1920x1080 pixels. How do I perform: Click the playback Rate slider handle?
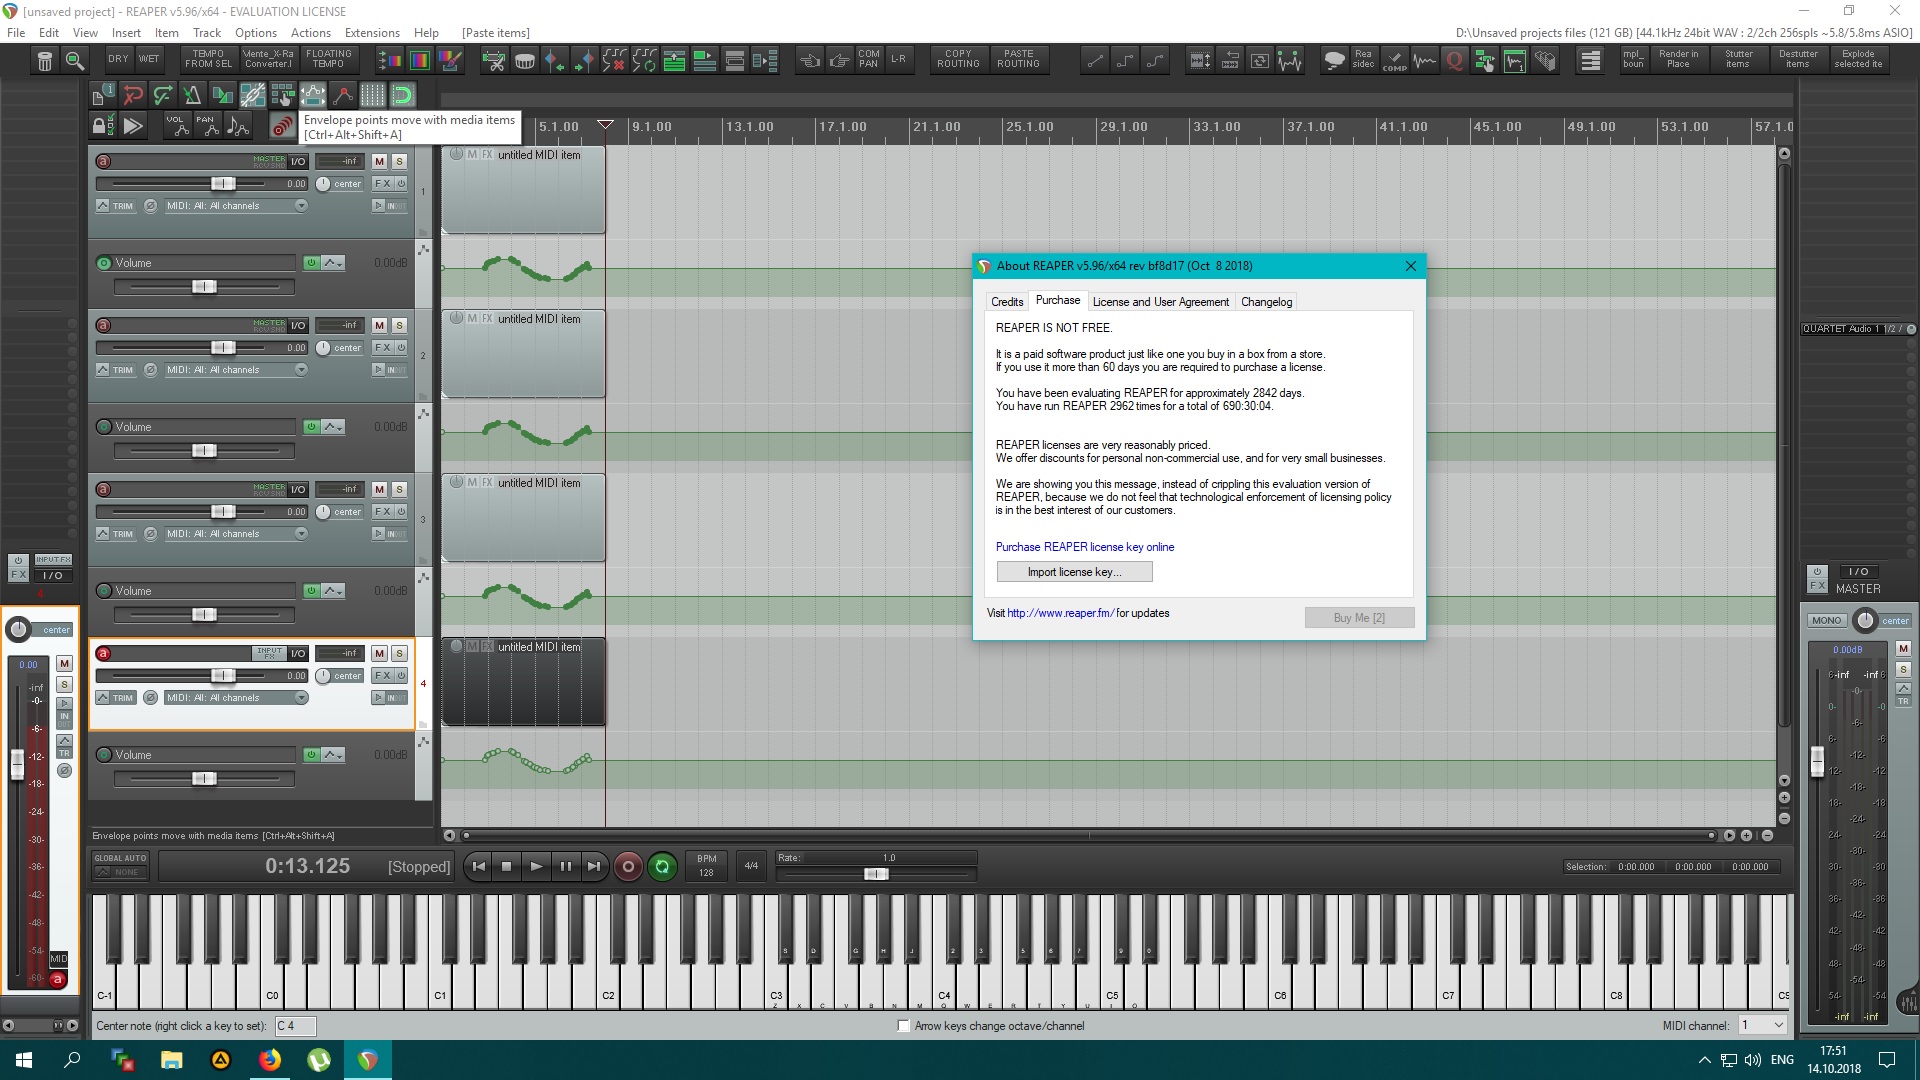coord(875,874)
